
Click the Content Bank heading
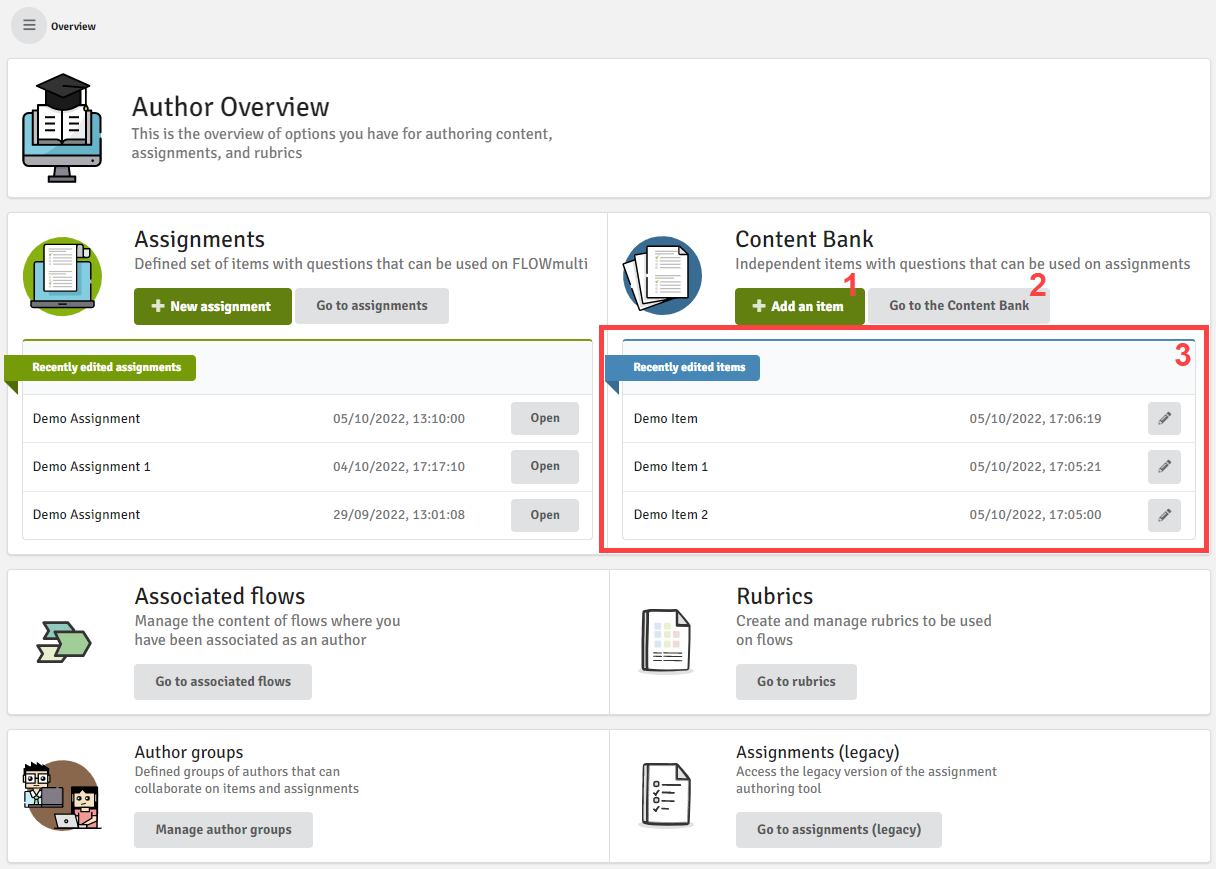[x=805, y=239]
